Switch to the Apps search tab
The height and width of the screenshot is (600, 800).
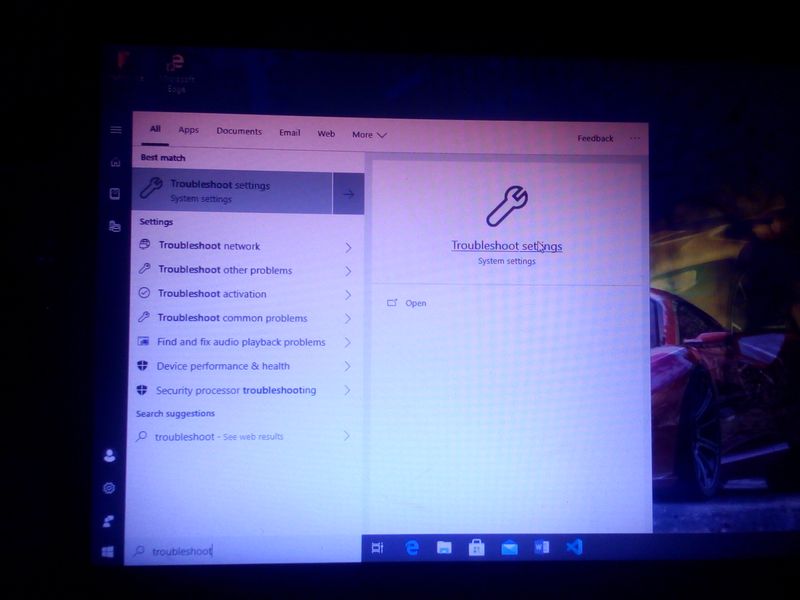[x=188, y=131]
